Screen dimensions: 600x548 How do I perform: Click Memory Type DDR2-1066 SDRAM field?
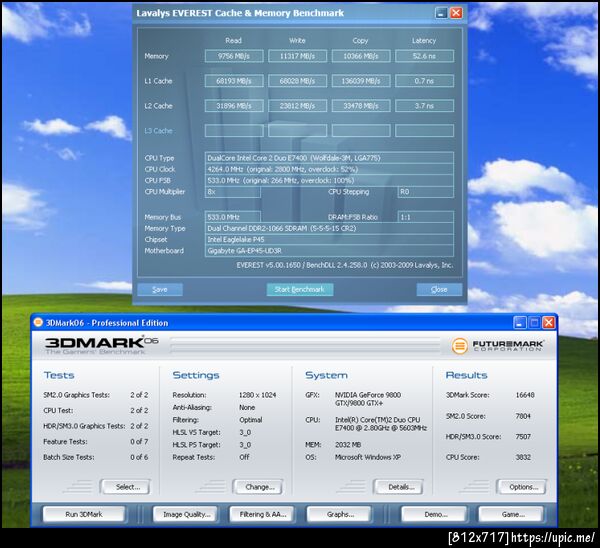329,228
